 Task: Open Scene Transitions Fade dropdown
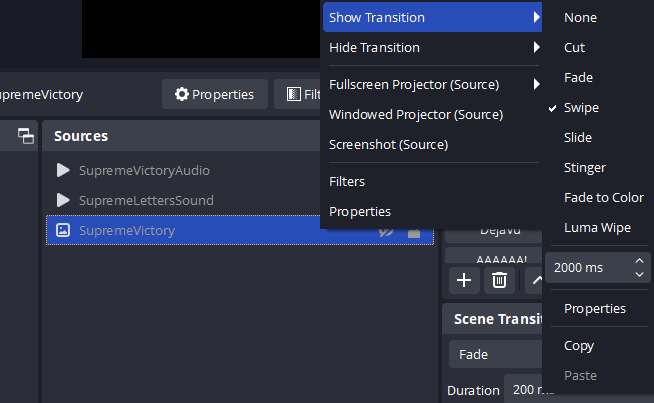point(496,354)
